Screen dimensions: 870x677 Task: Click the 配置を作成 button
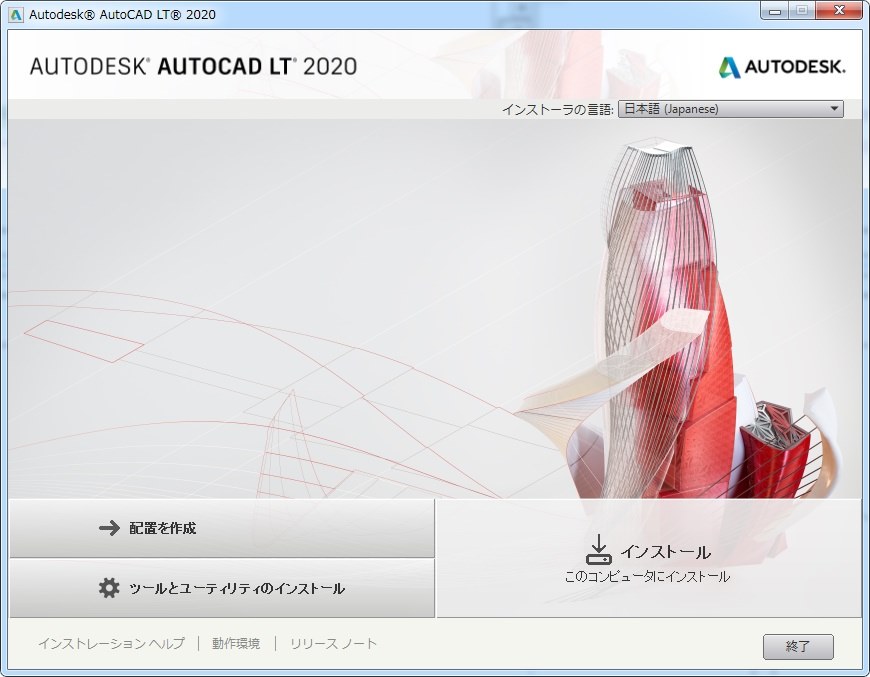222,528
